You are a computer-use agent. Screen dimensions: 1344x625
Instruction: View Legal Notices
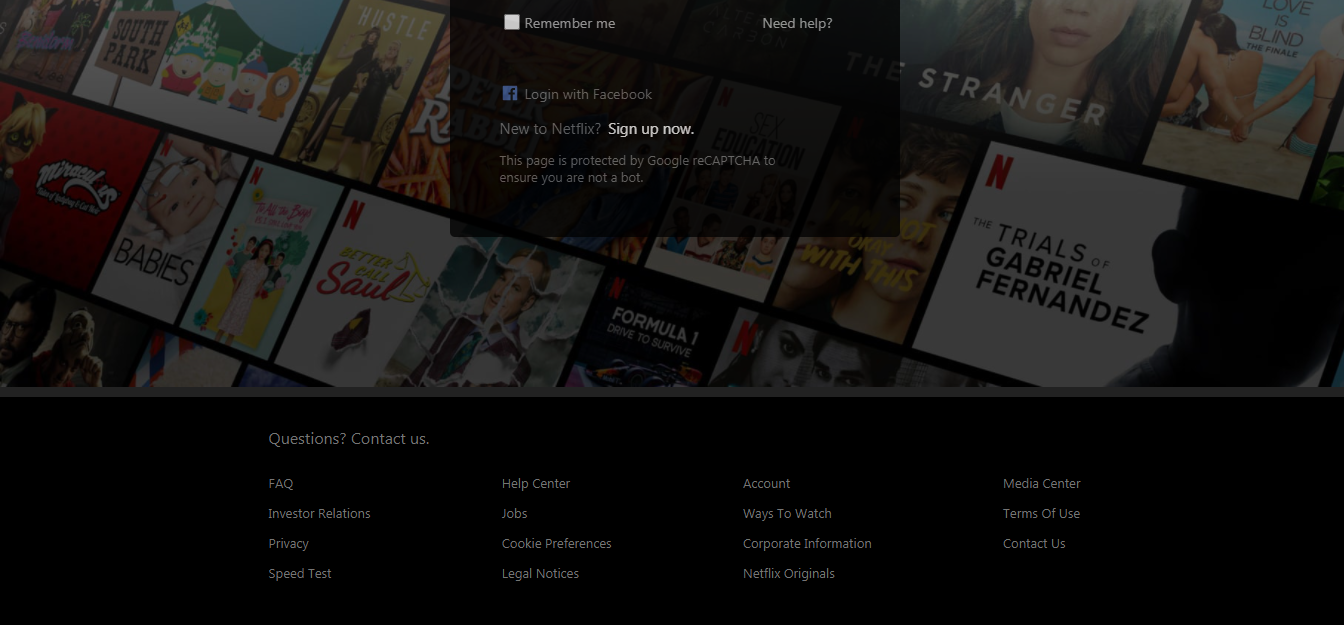(x=540, y=574)
